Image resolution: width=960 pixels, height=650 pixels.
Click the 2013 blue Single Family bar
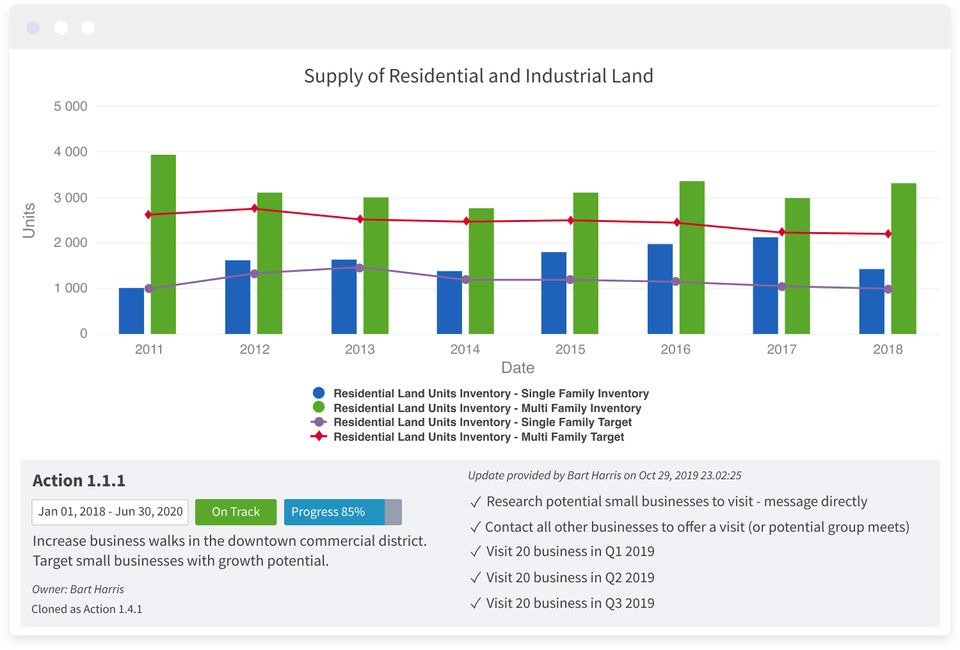344,297
